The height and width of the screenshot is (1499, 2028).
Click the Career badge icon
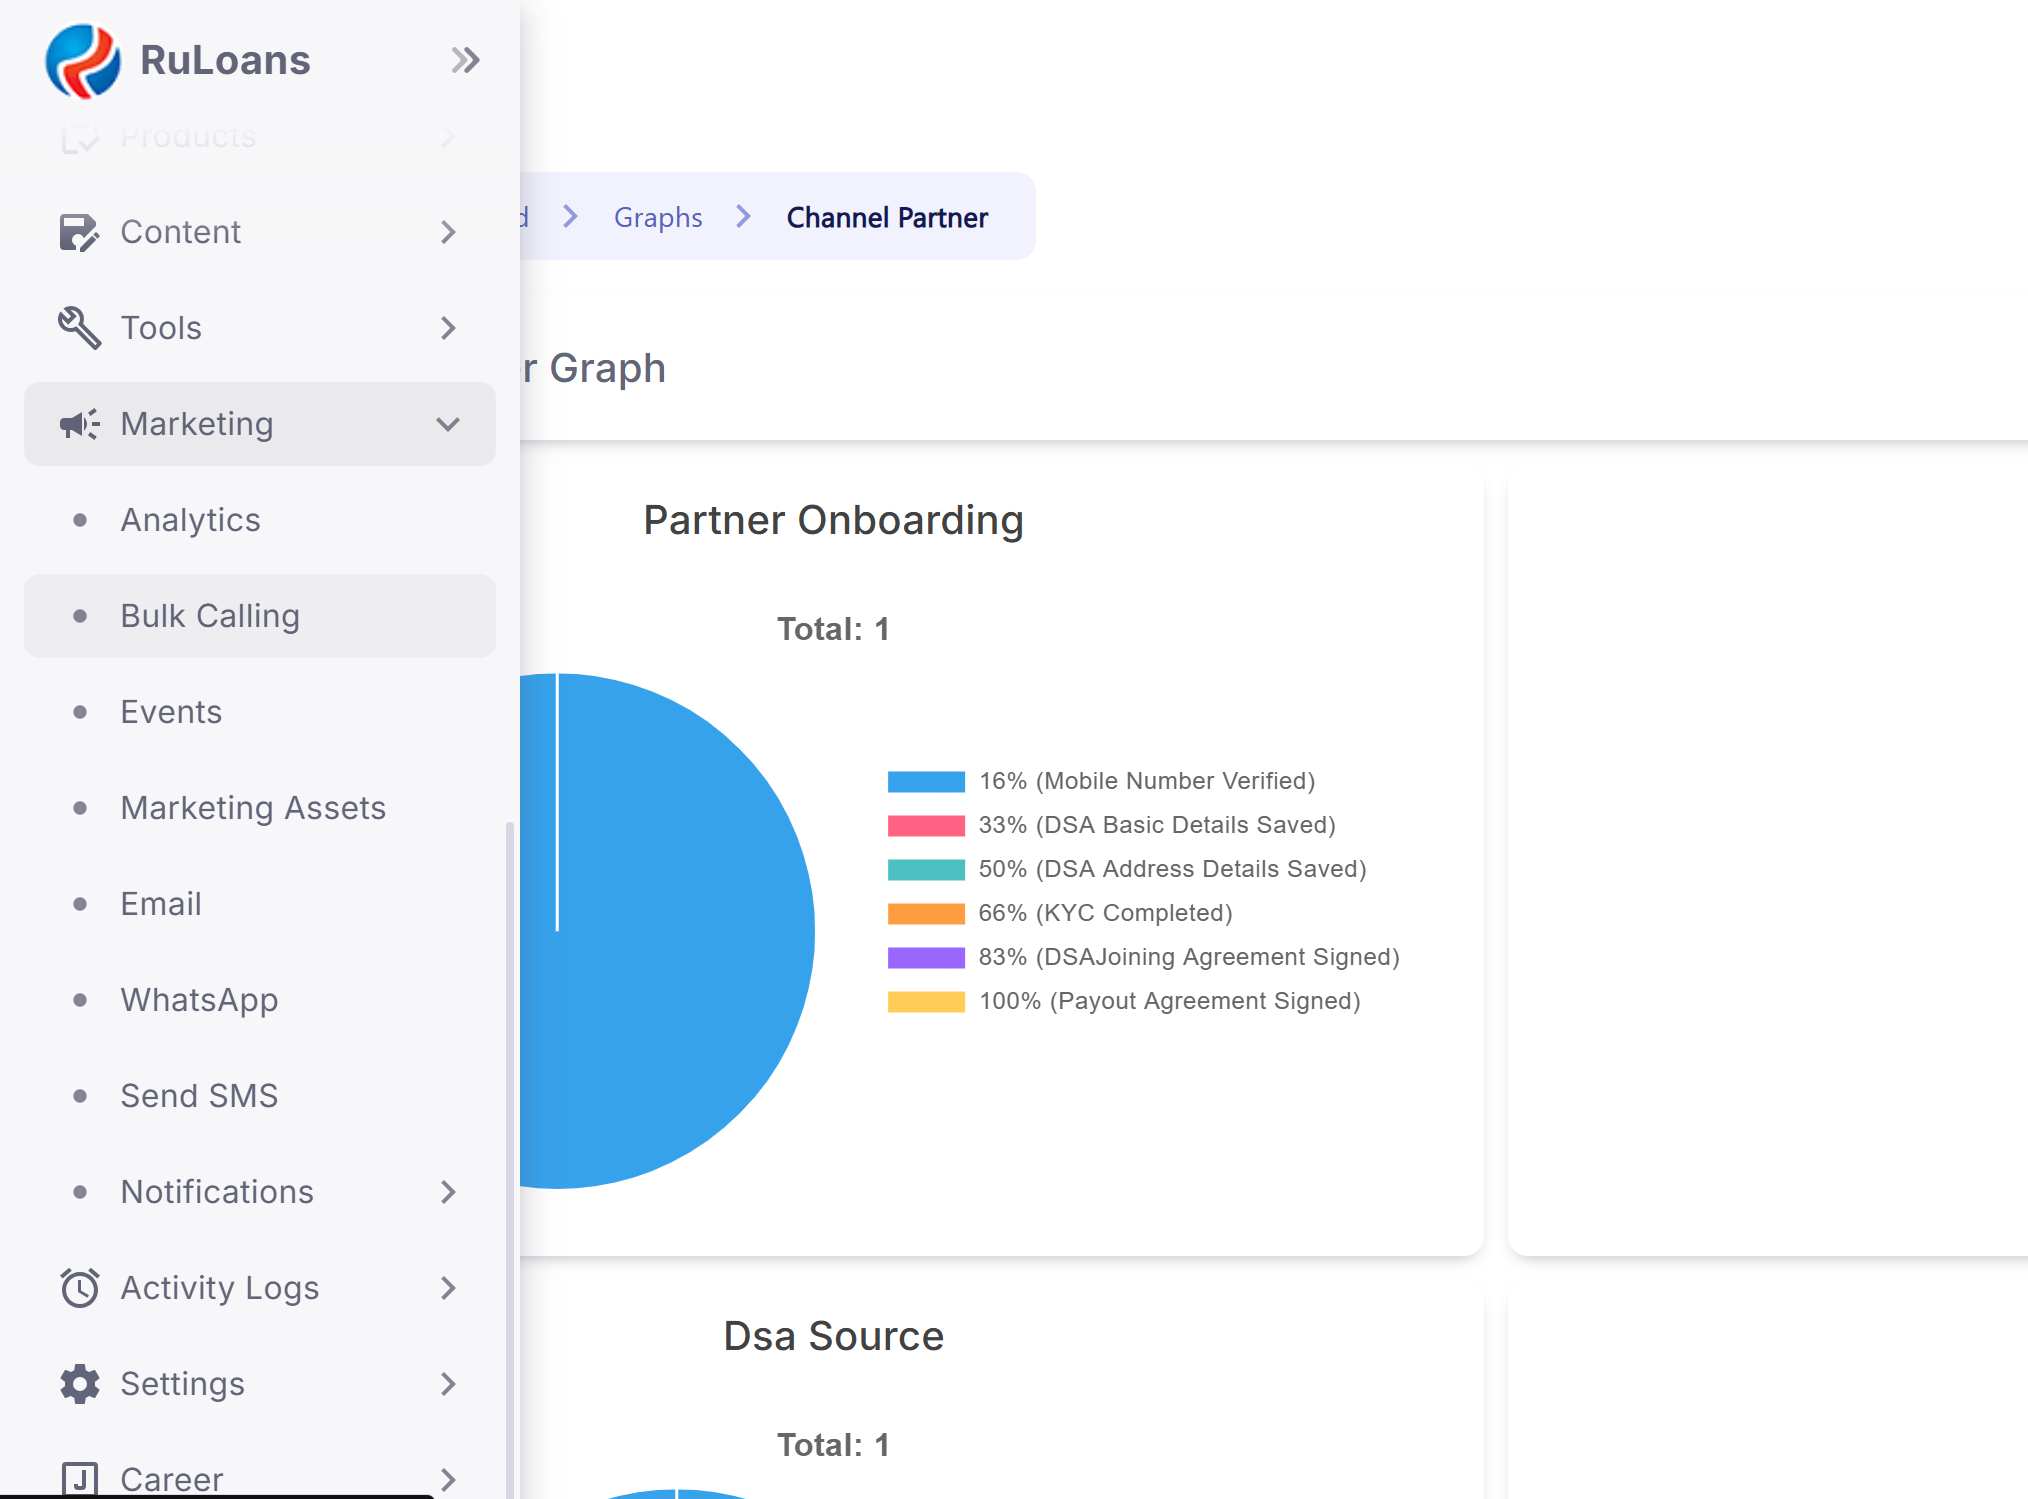tap(79, 1478)
